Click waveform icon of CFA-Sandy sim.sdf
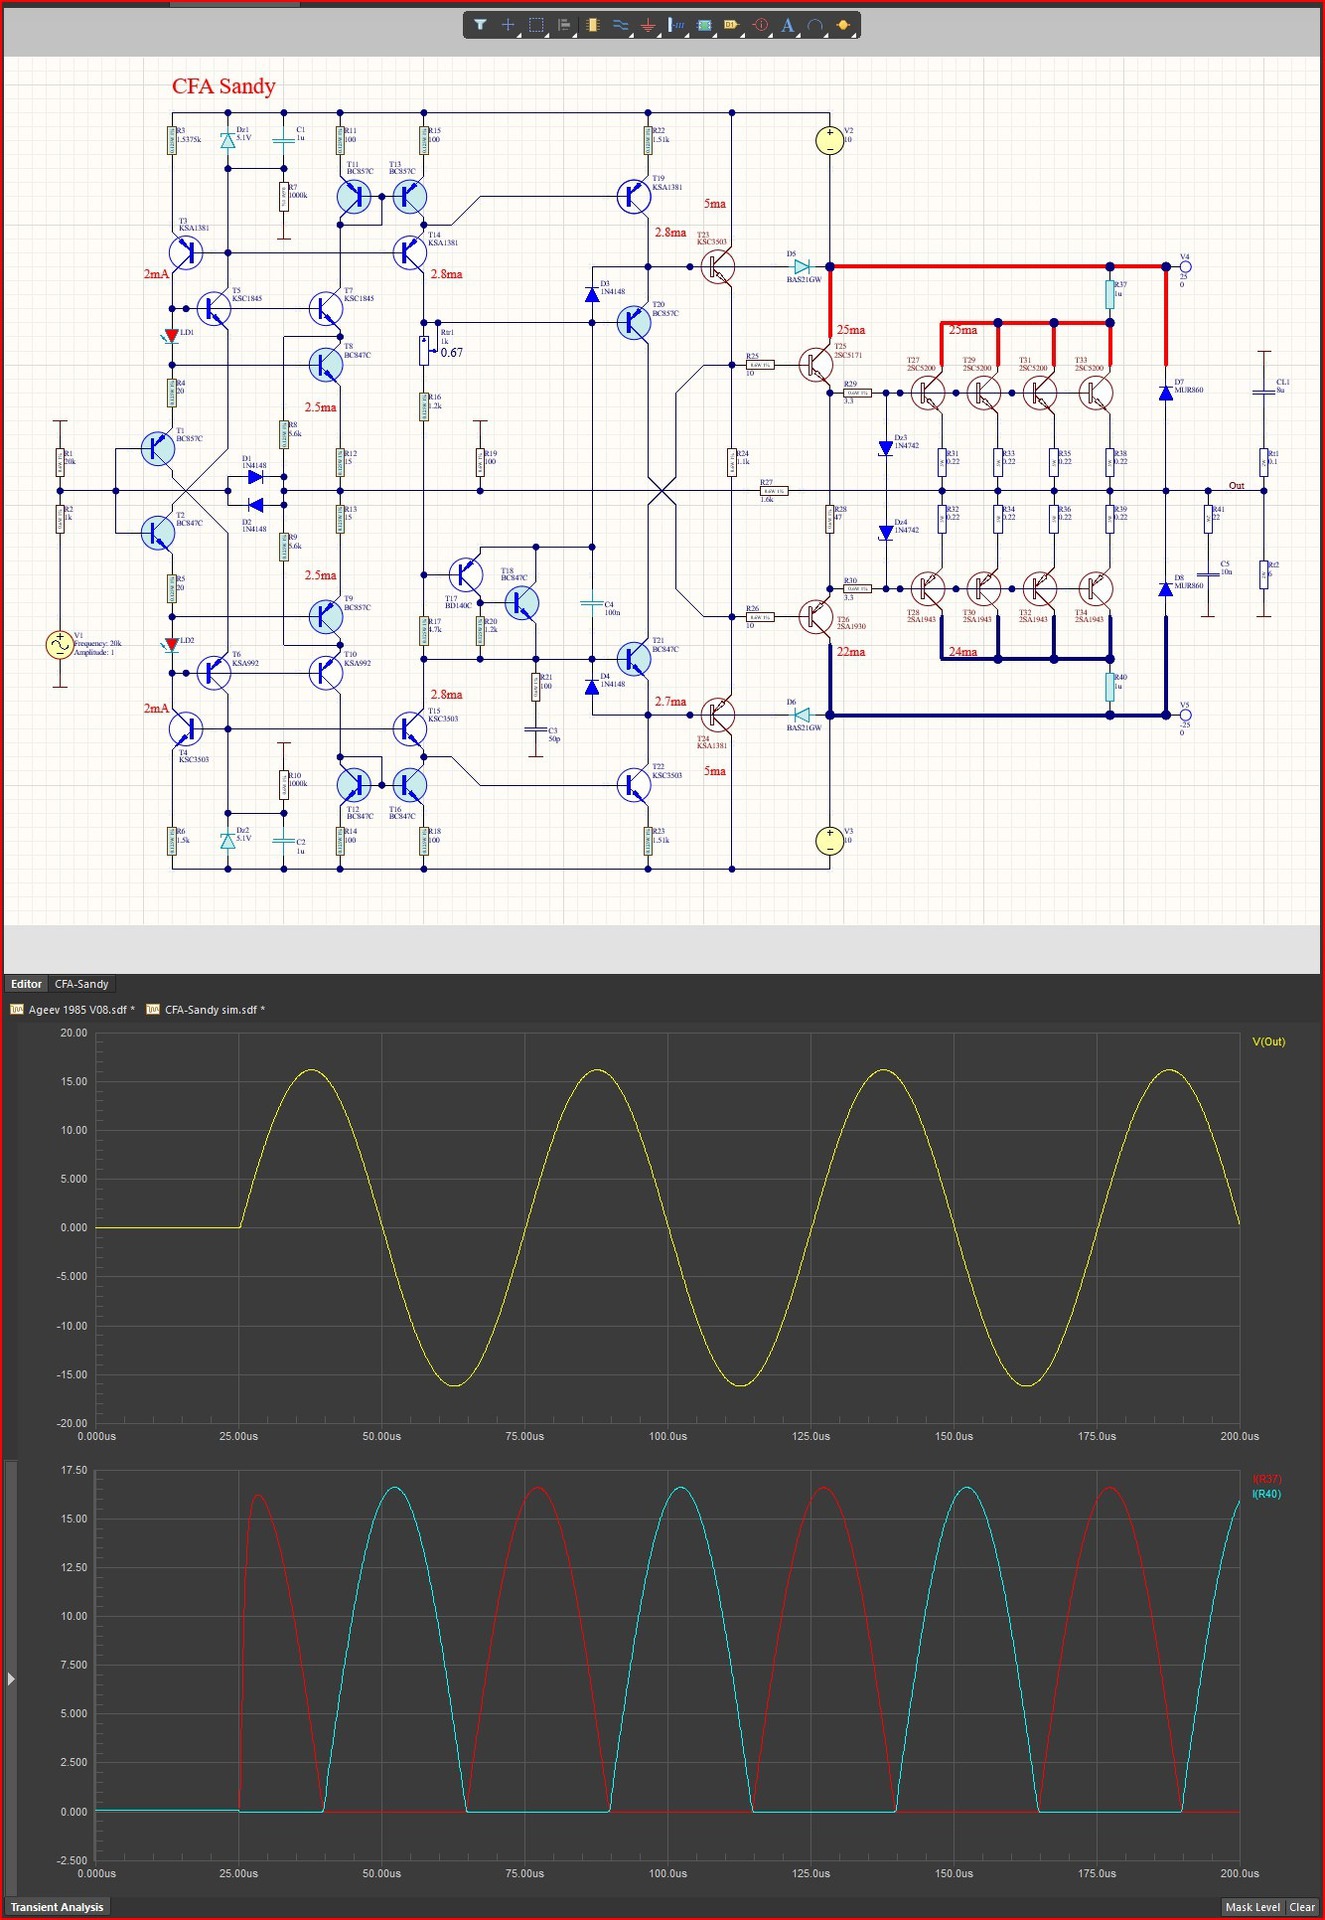The width and height of the screenshot is (1325, 1920). 153,1010
